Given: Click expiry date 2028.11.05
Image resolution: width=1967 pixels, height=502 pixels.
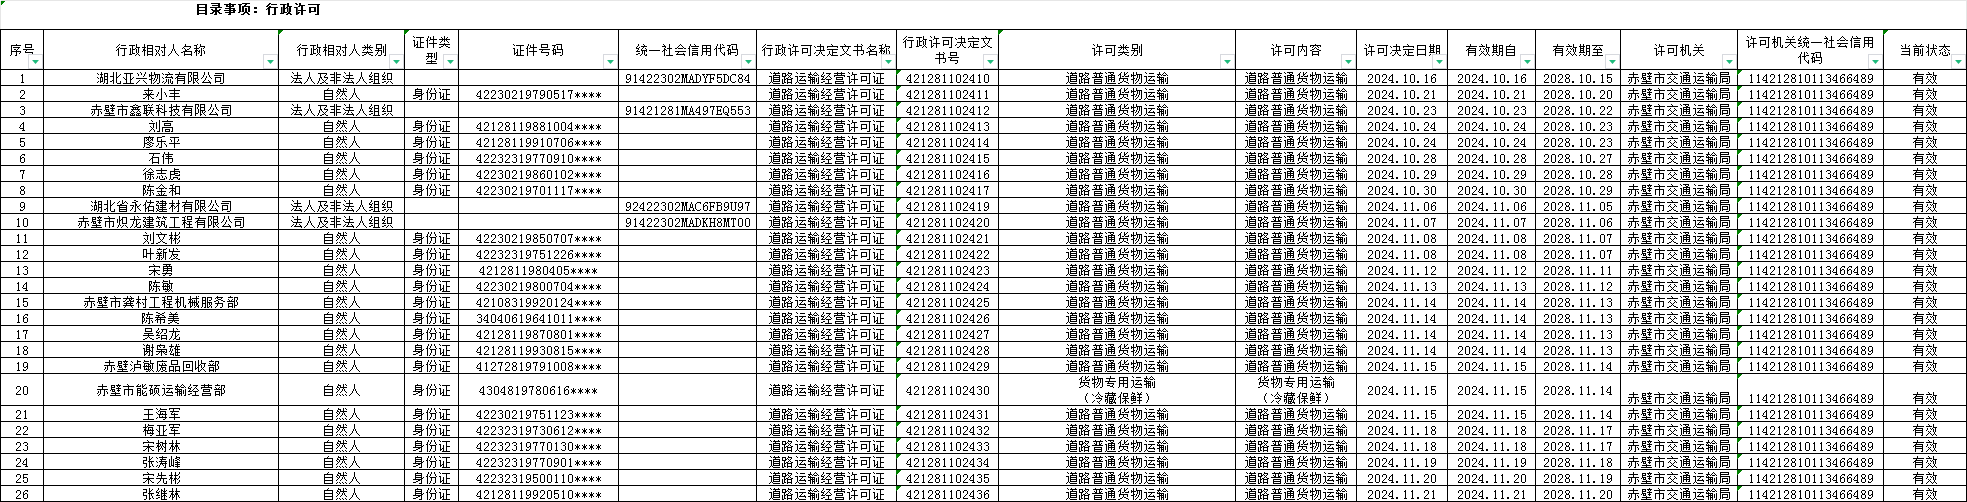Looking at the screenshot, I should (1578, 206).
